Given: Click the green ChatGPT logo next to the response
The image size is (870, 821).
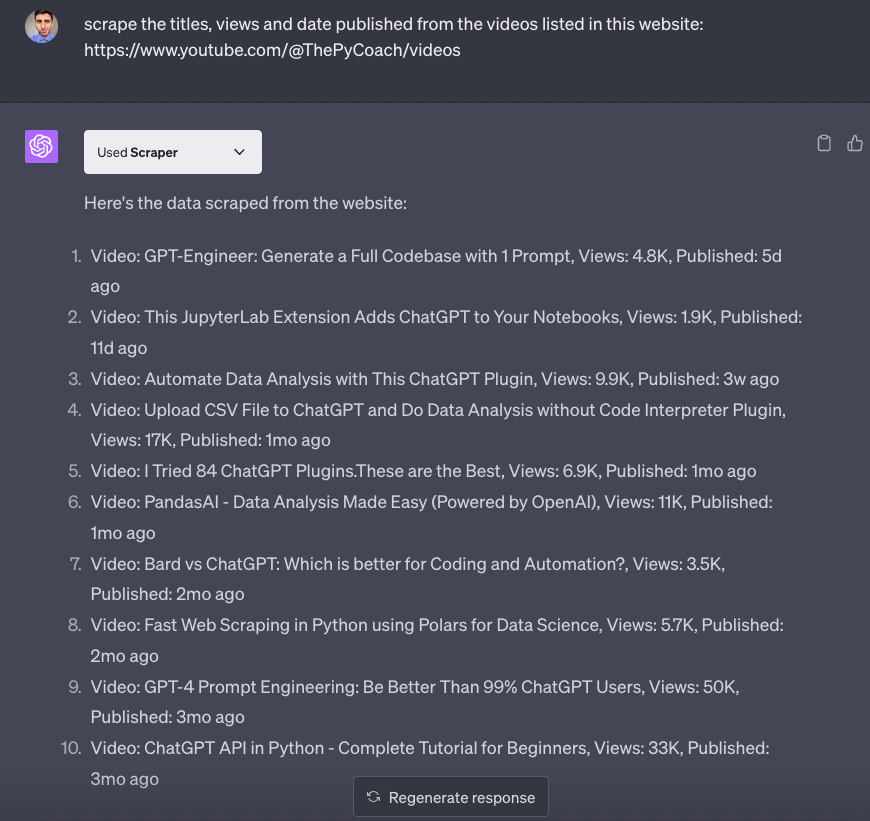Looking at the screenshot, I should tap(41, 146).
